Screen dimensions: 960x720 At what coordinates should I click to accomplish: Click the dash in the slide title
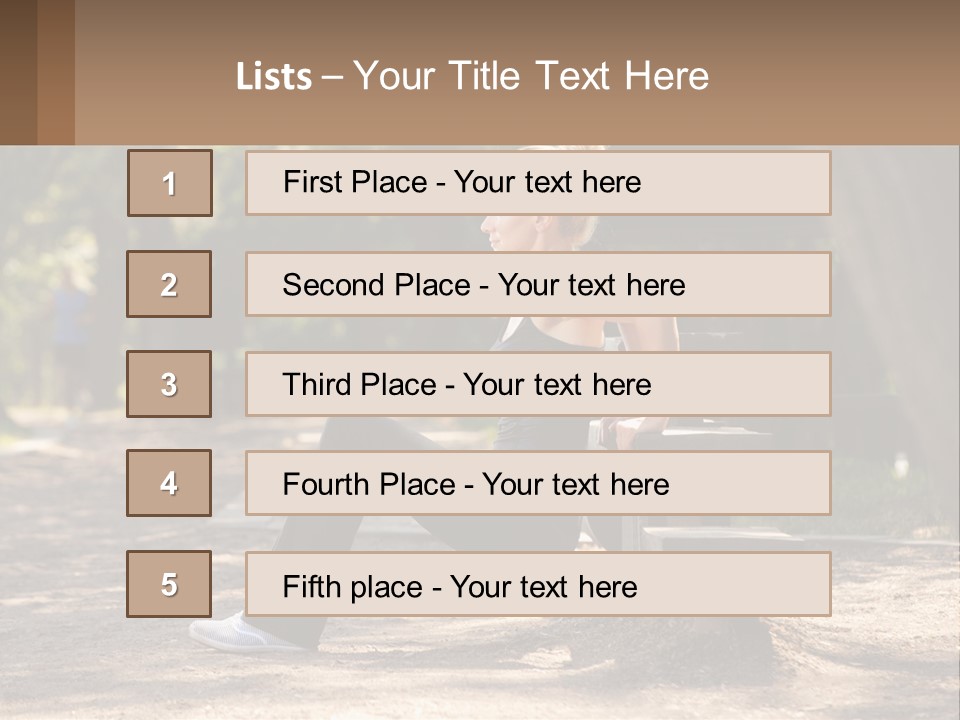(x=332, y=77)
